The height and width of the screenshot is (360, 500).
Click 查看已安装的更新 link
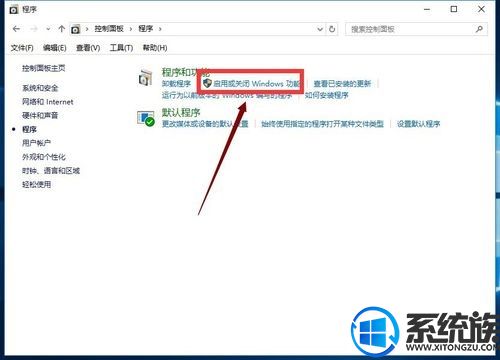342,83
